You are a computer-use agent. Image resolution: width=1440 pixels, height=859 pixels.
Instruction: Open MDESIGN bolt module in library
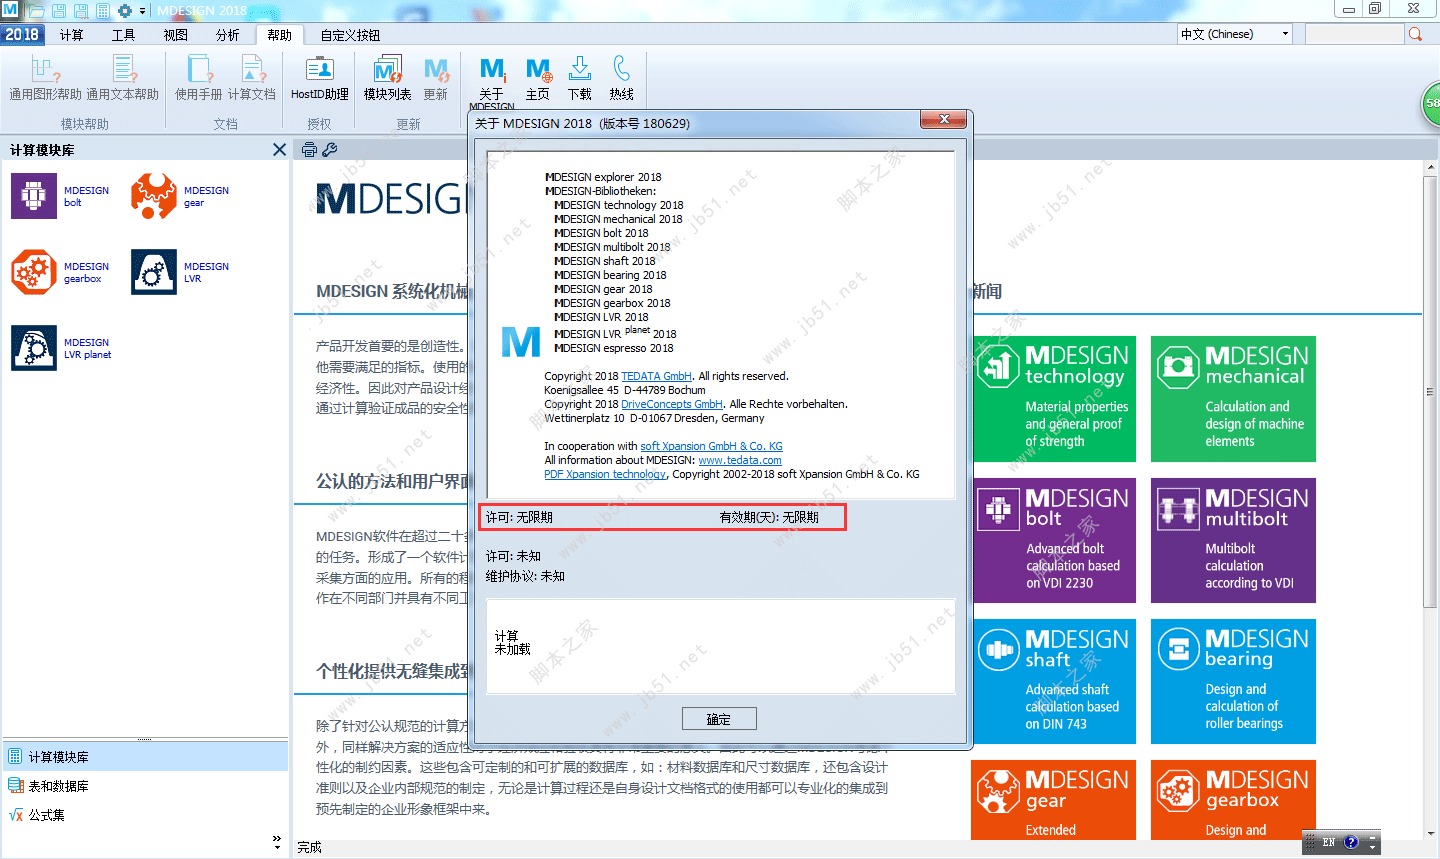click(x=60, y=196)
